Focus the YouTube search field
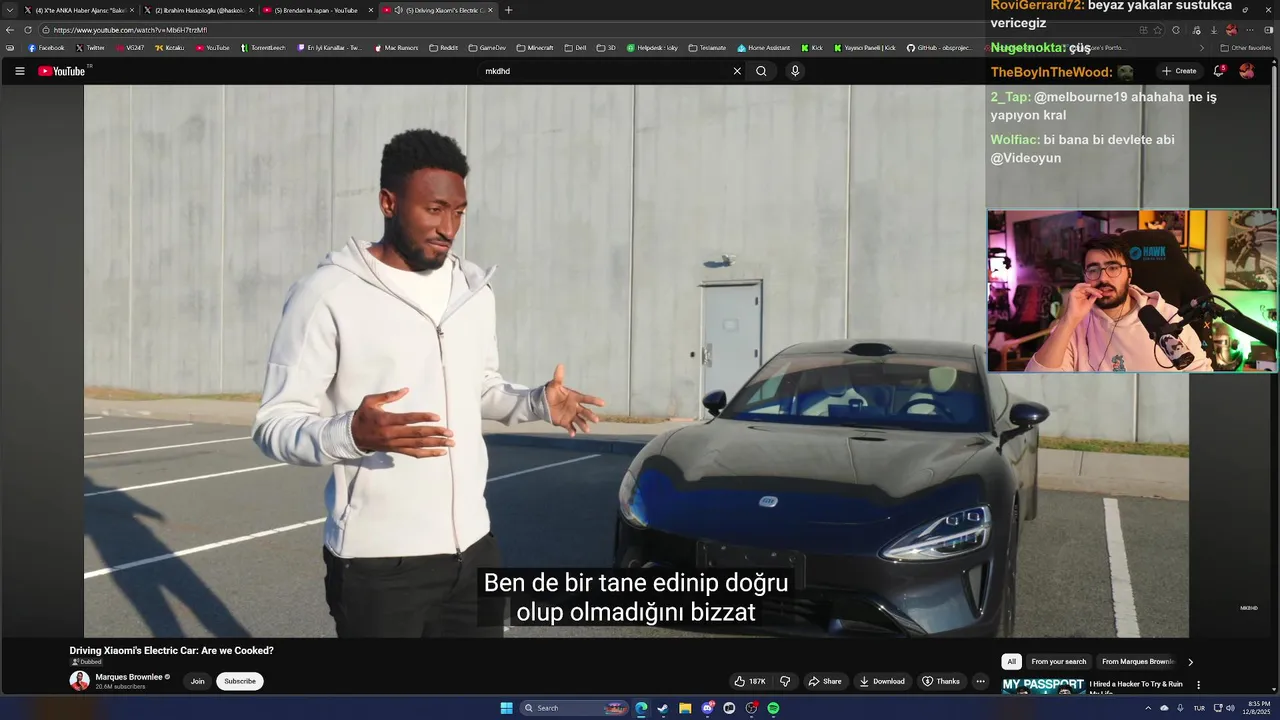This screenshot has width=1280, height=720. coord(603,71)
